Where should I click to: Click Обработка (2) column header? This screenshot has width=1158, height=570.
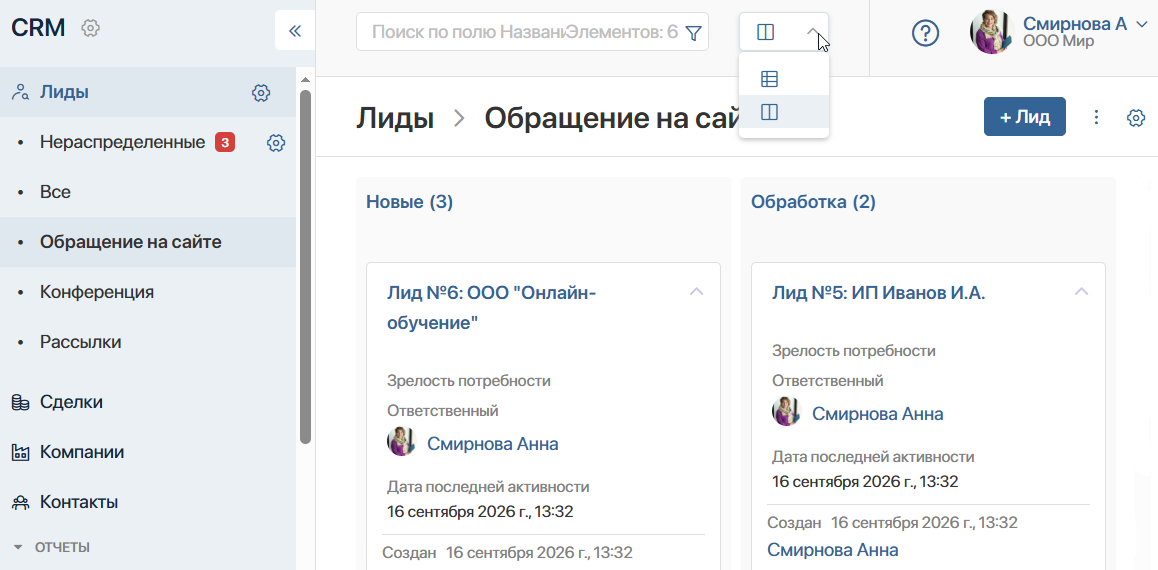coord(813,202)
